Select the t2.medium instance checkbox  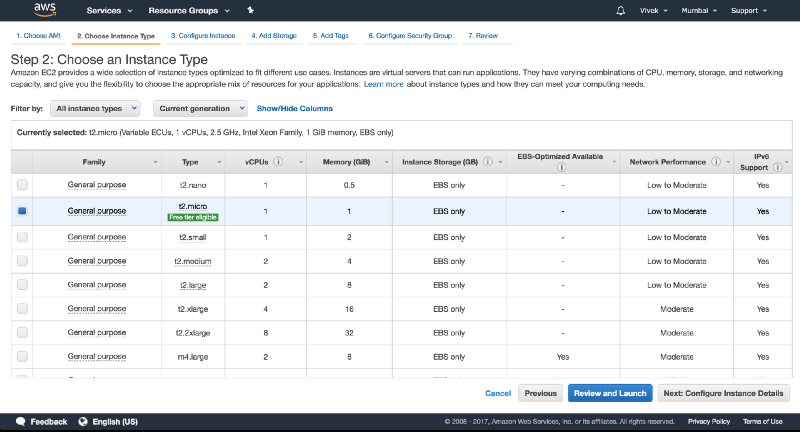[22, 261]
